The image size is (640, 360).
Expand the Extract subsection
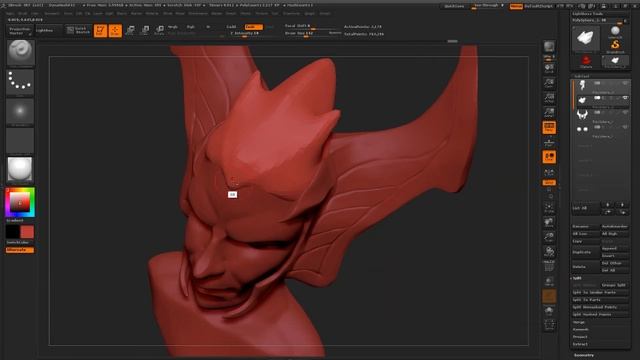(580, 344)
